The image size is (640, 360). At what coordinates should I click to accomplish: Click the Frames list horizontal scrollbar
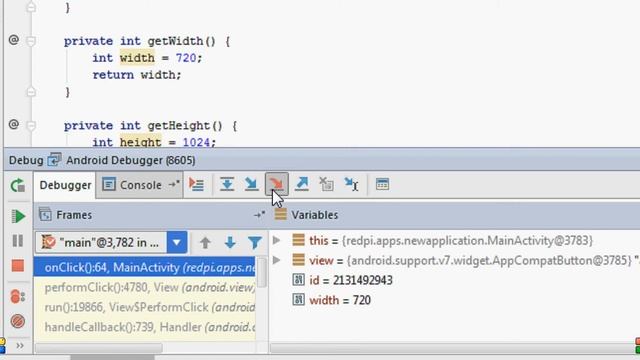click(99, 348)
